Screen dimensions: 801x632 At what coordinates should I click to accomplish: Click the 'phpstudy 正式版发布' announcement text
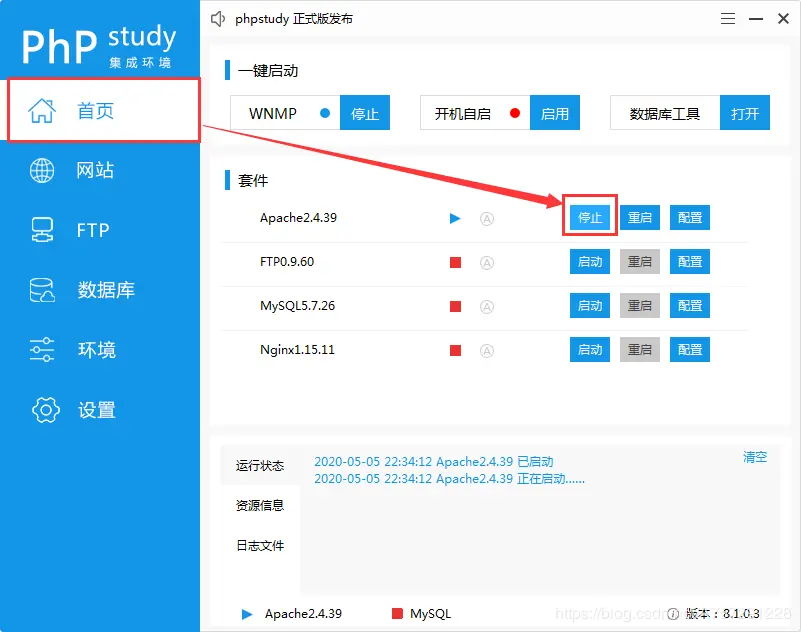pos(294,19)
